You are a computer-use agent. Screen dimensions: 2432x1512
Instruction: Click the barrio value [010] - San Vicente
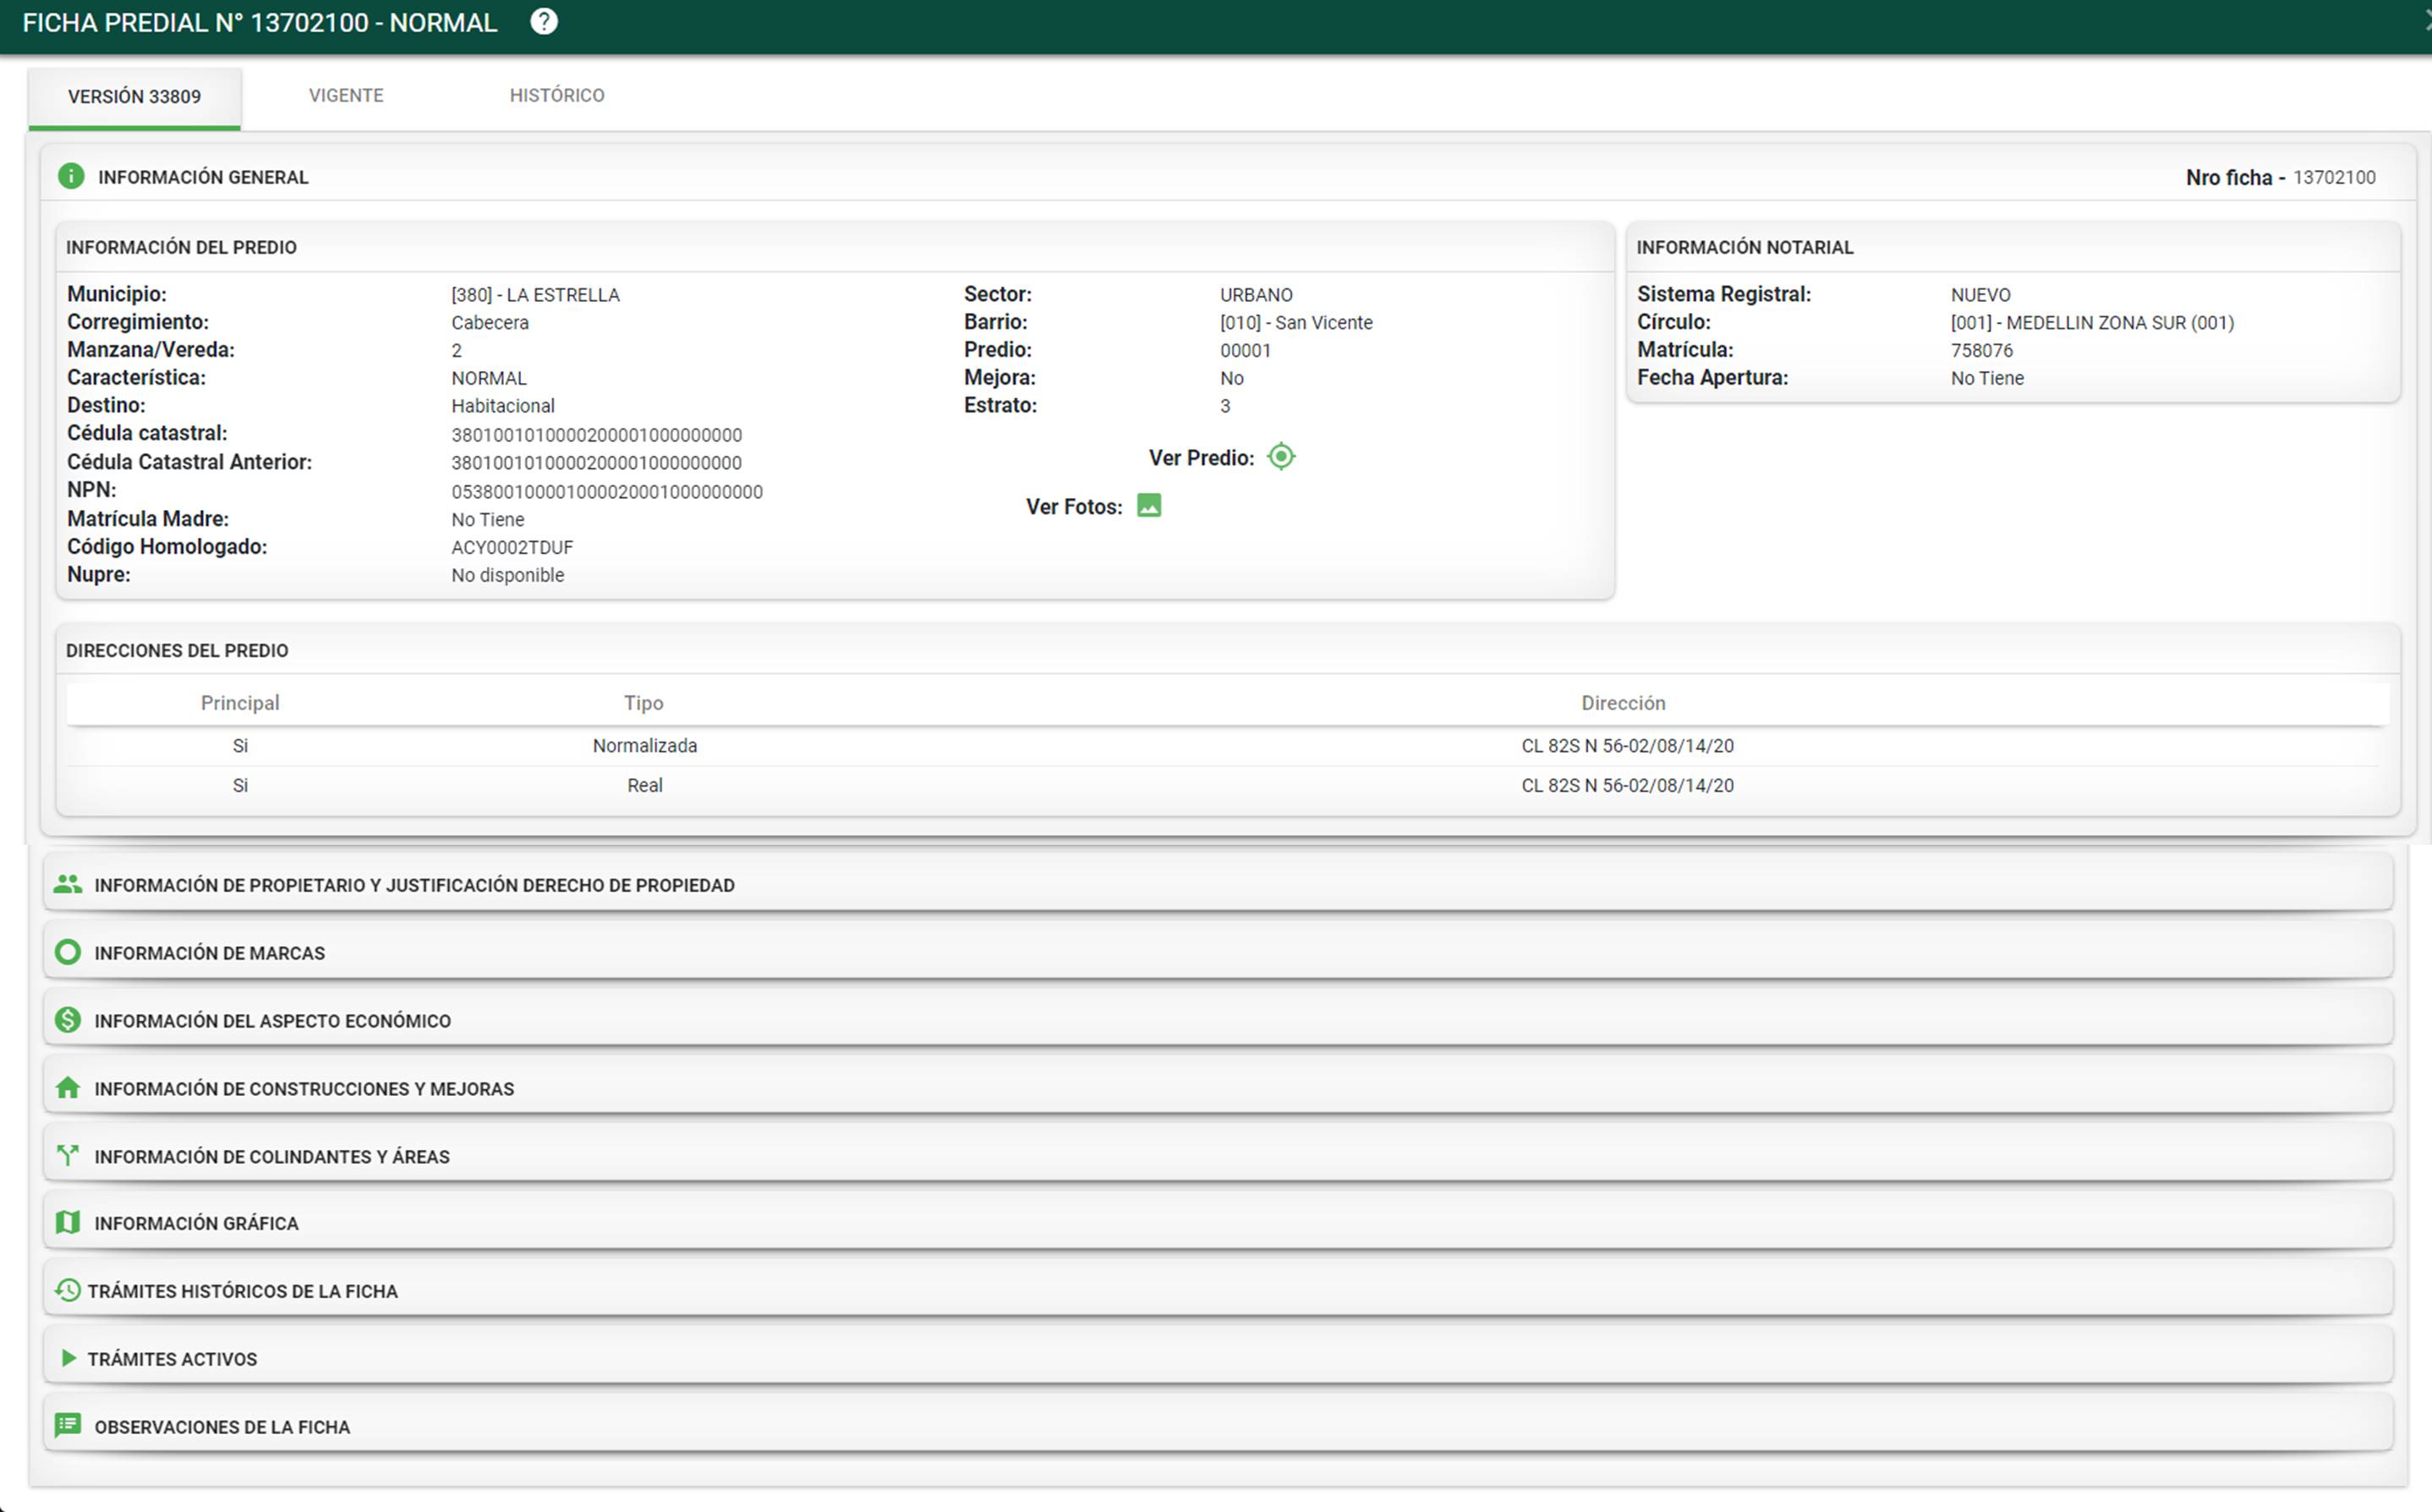tap(1296, 323)
